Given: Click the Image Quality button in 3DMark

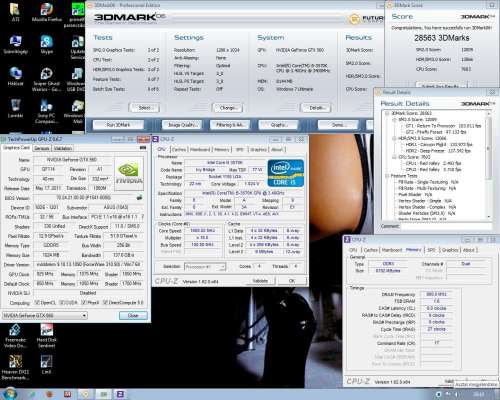Looking at the screenshot, I should pos(182,125).
